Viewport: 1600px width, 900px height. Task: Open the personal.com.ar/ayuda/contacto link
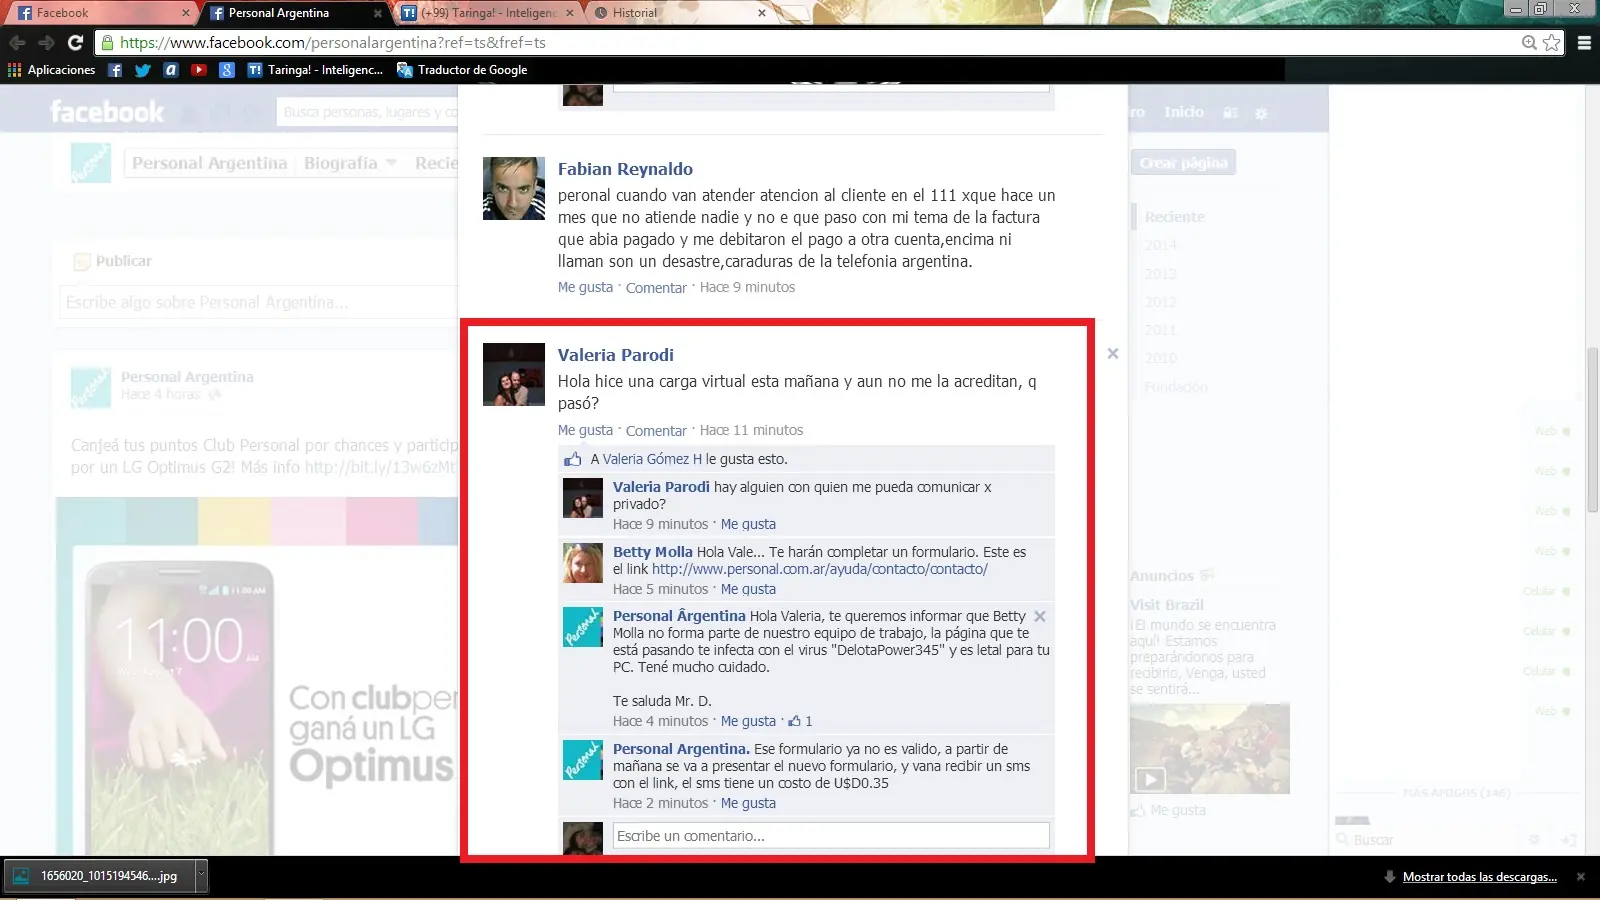coord(820,569)
